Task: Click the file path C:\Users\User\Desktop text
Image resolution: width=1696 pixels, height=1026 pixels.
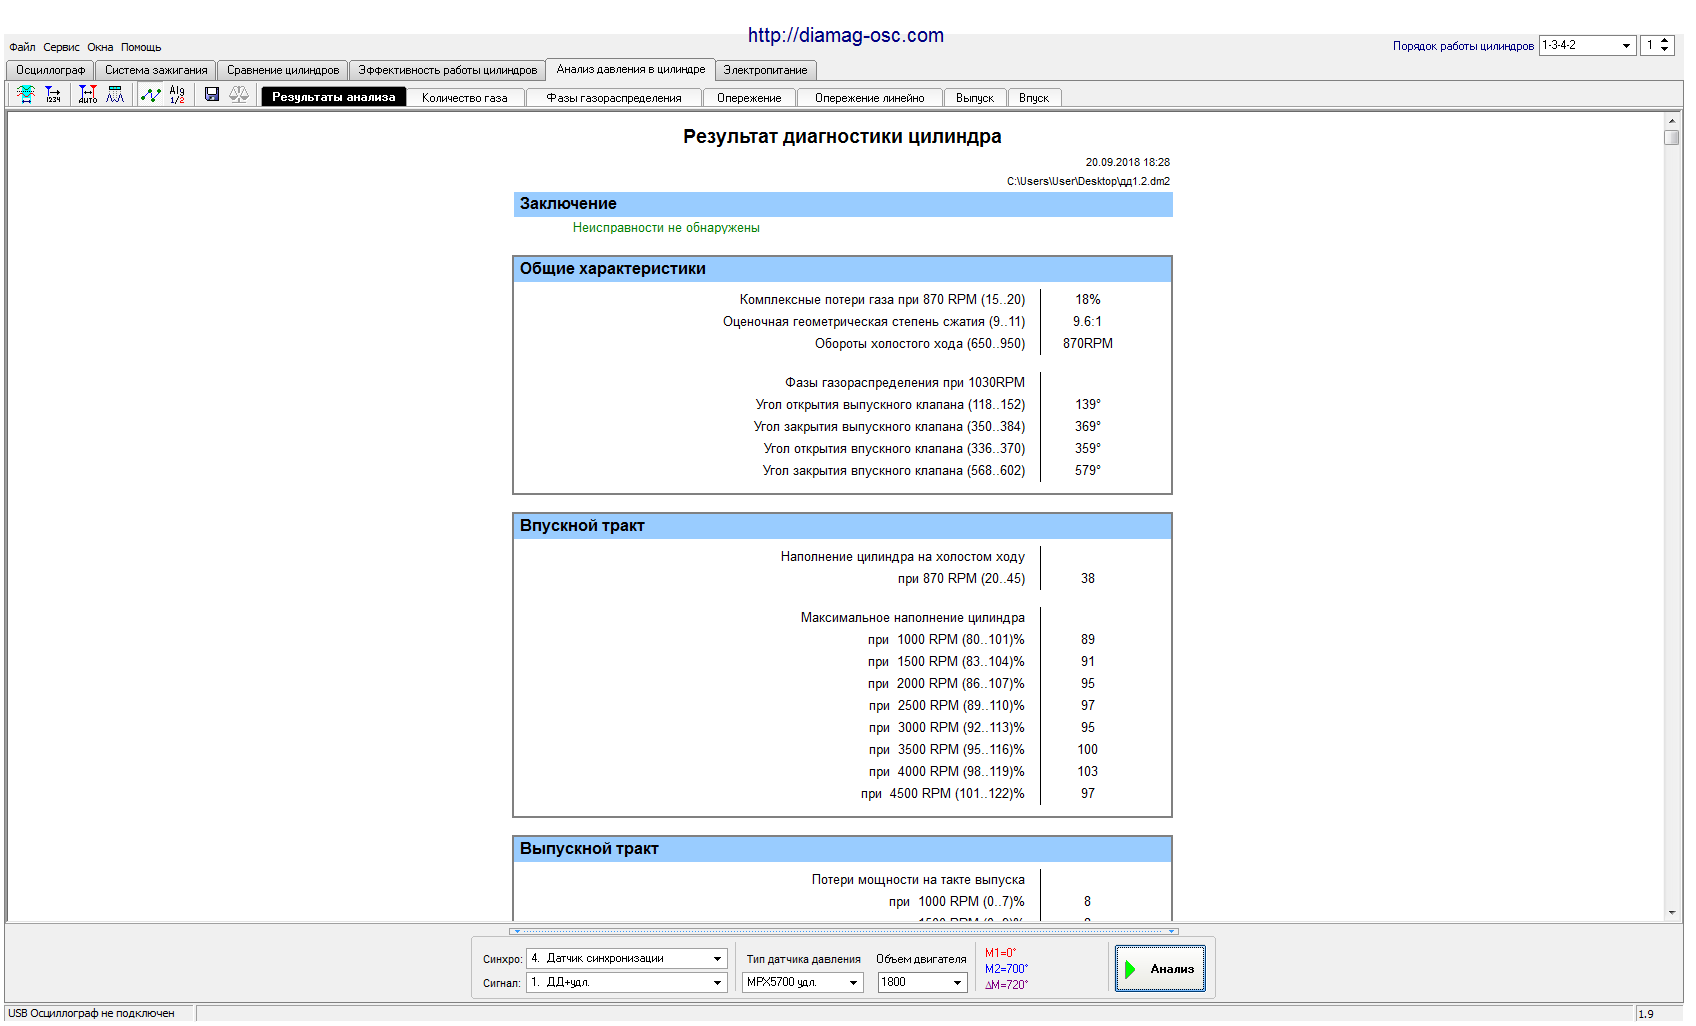Action: pos(1088,182)
